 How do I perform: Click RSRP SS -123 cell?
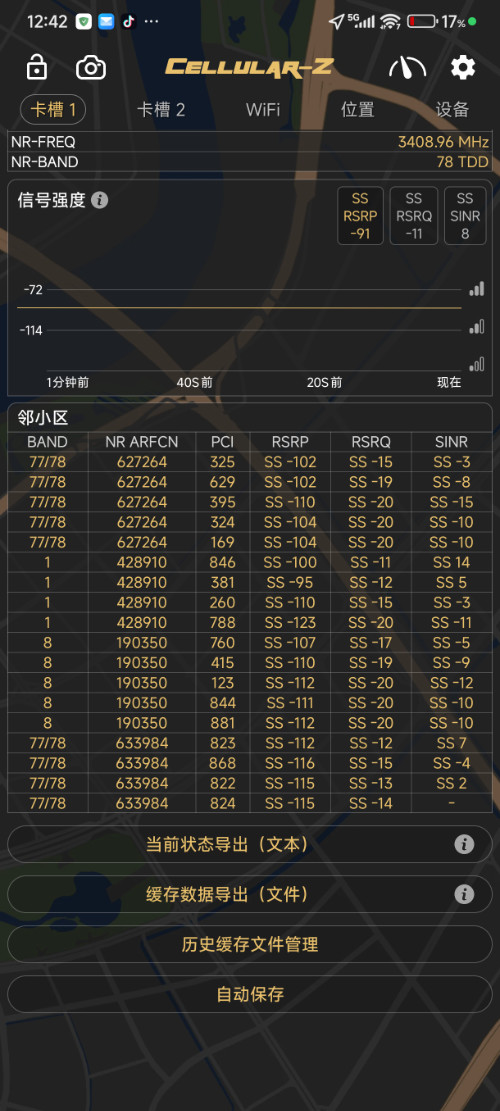point(290,623)
